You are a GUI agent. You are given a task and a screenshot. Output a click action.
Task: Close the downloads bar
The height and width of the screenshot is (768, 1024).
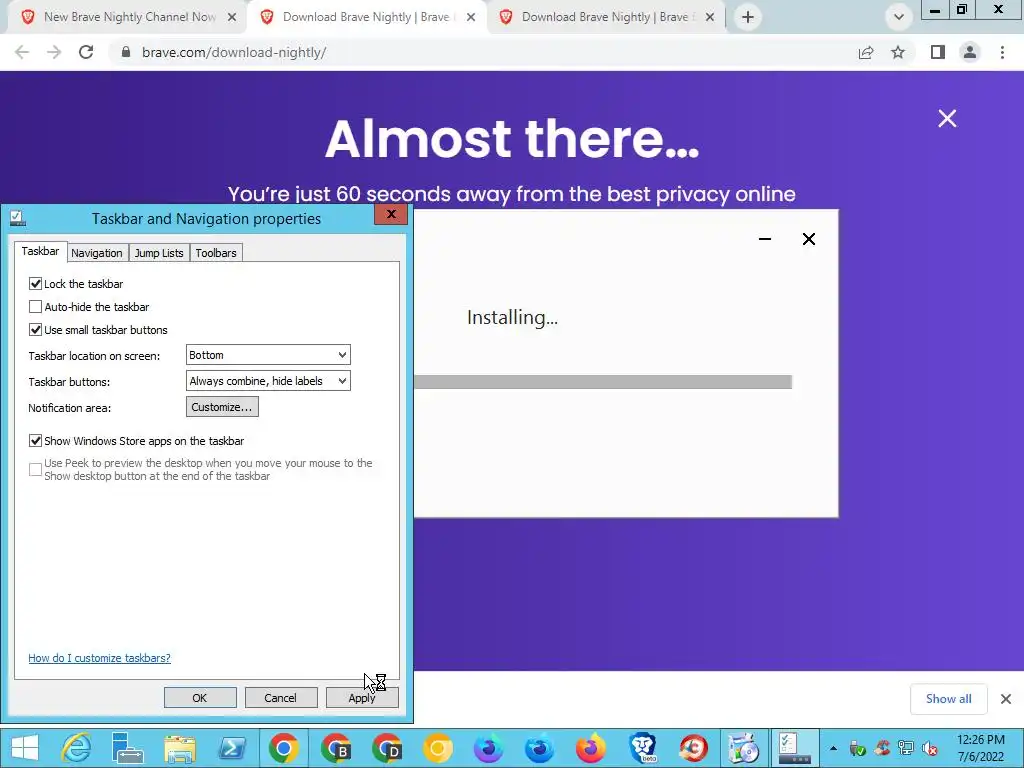[x=1006, y=699]
